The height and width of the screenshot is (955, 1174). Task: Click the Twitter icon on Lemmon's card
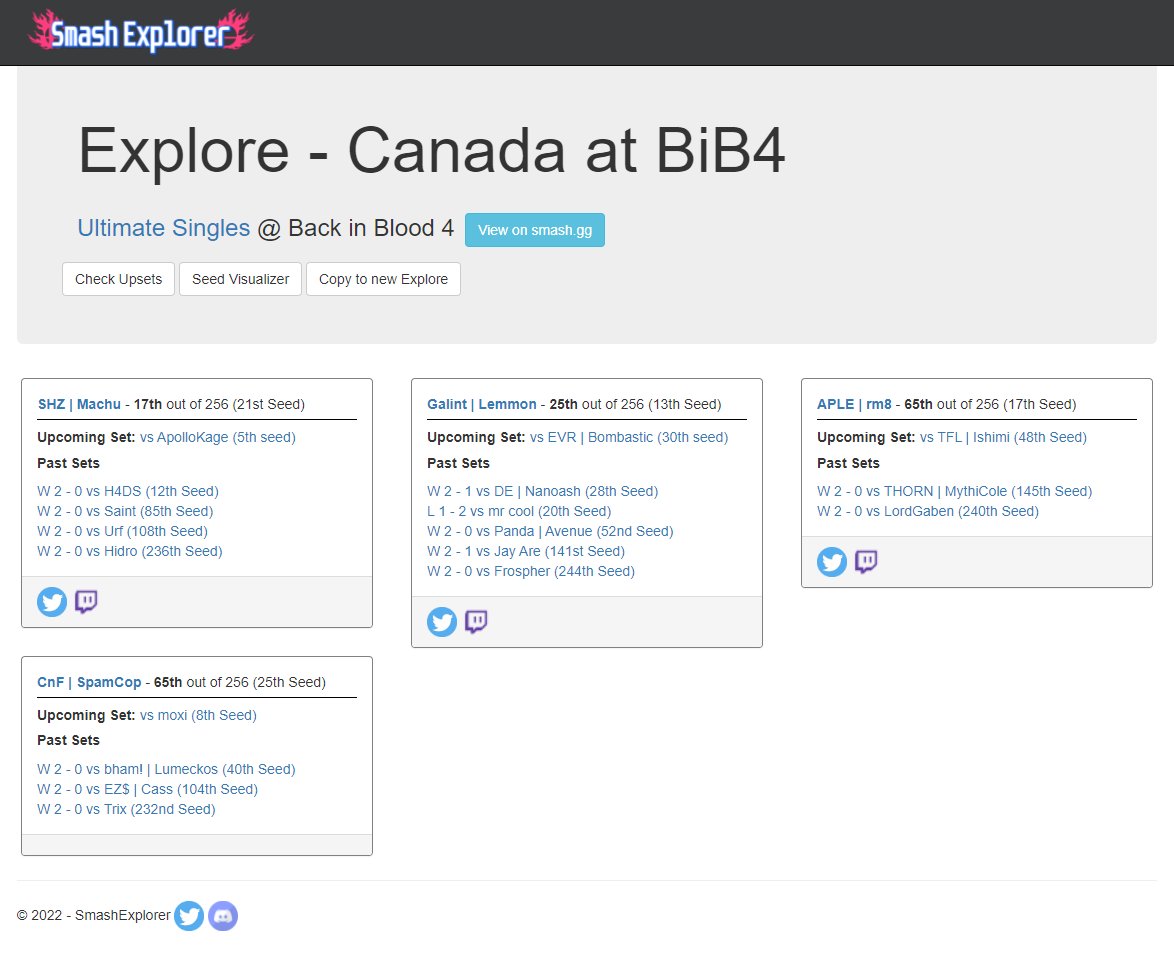point(441,621)
